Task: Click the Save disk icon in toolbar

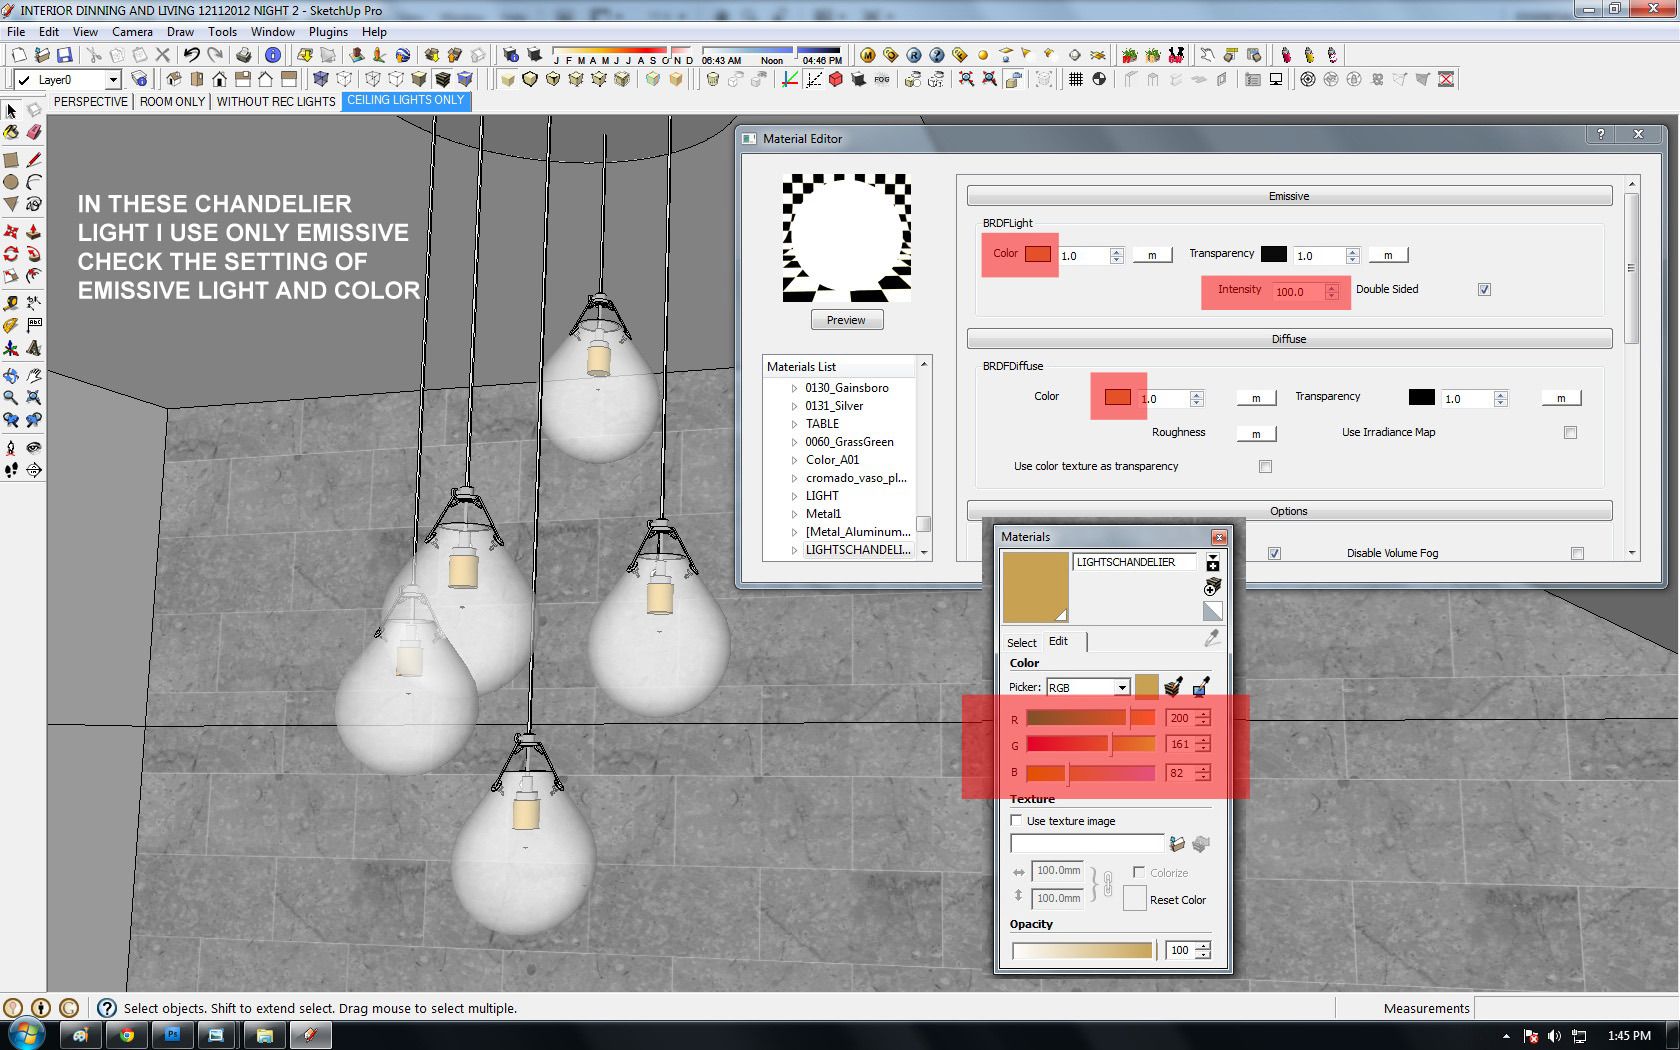Action: point(65,55)
